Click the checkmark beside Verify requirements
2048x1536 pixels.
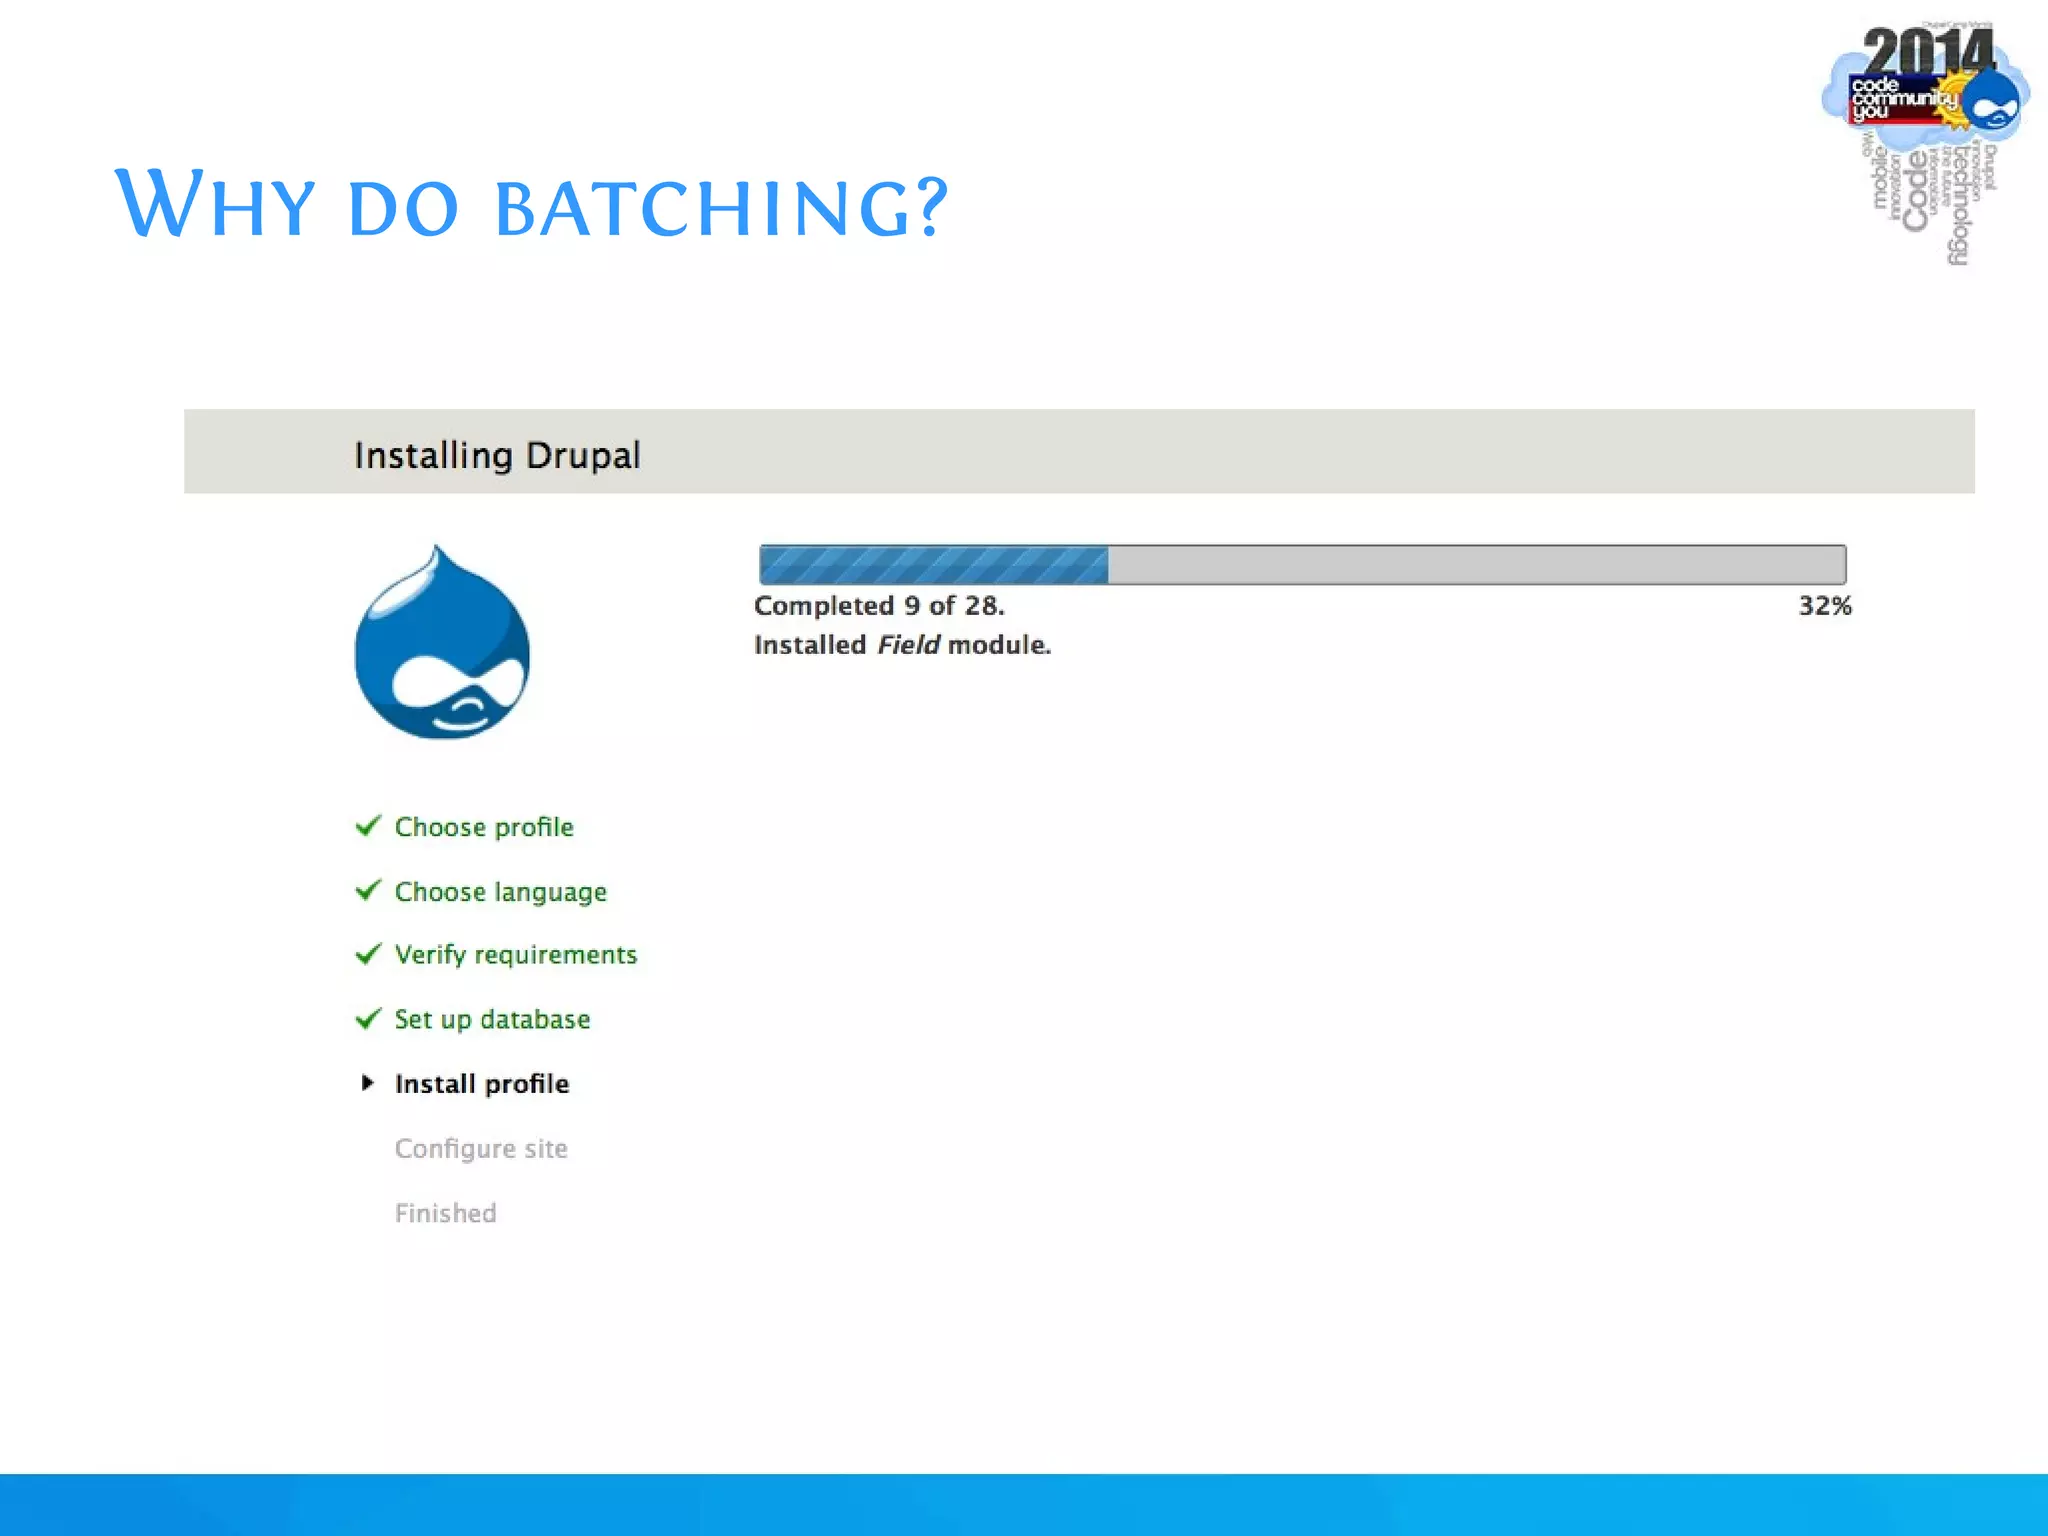point(368,954)
